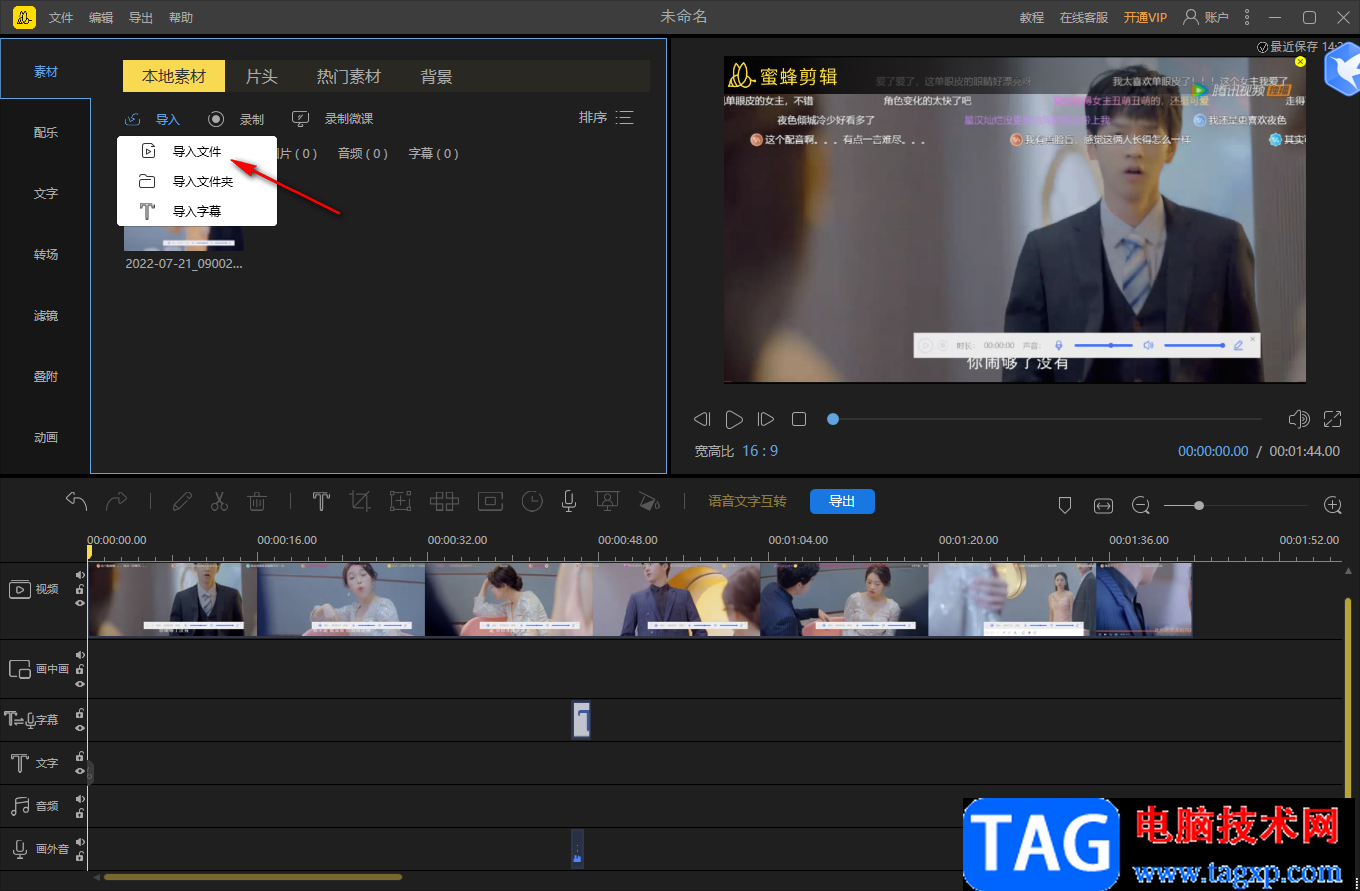The height and width of the screenshot is (891, 1360).
Task: Click the redo arrow in the timeline toolbar
Action: [x=116, y=501]
